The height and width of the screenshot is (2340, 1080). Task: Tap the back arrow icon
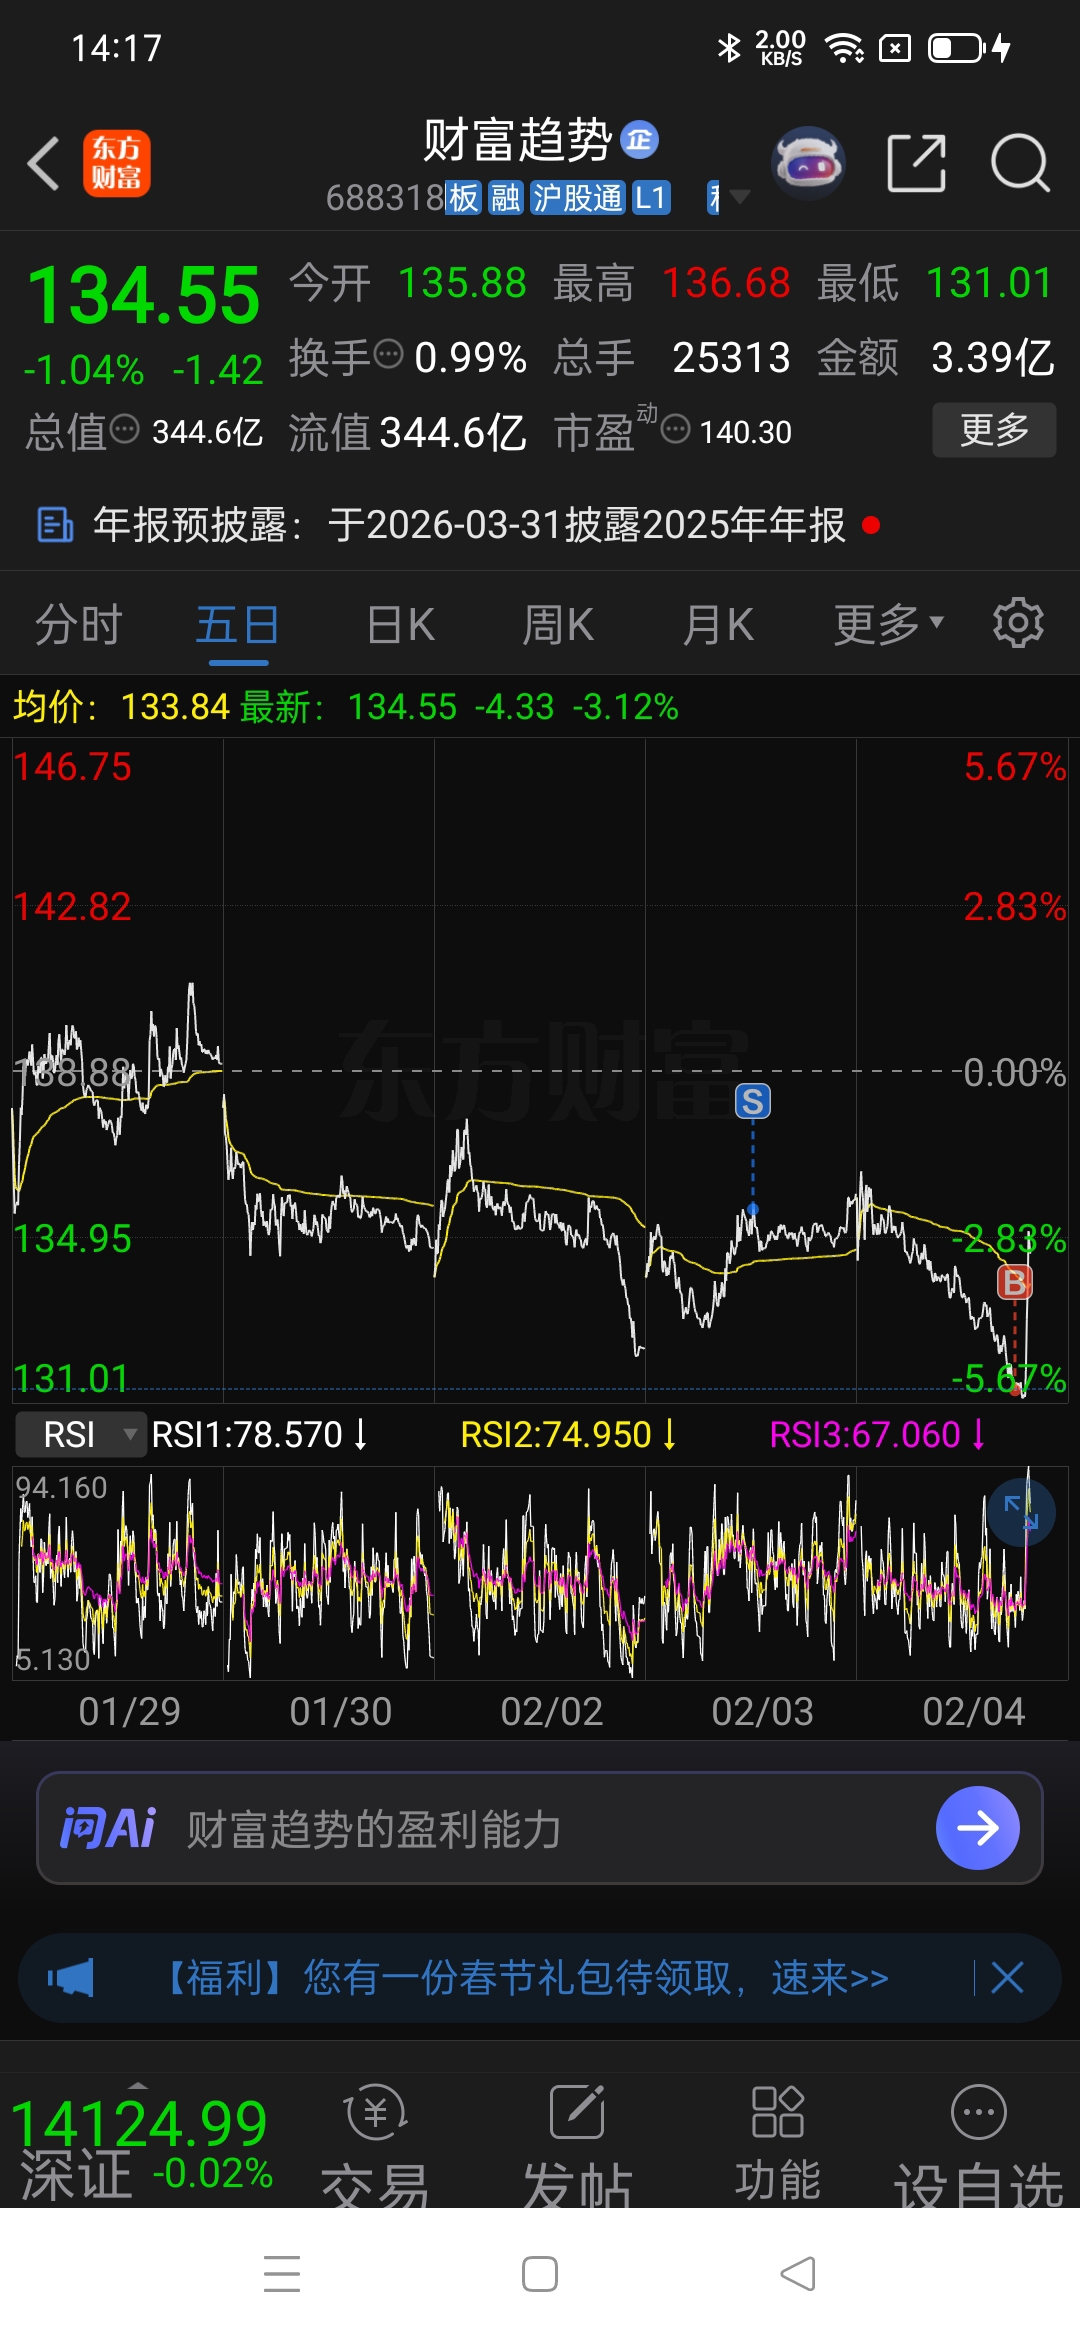tap(43, 163)
